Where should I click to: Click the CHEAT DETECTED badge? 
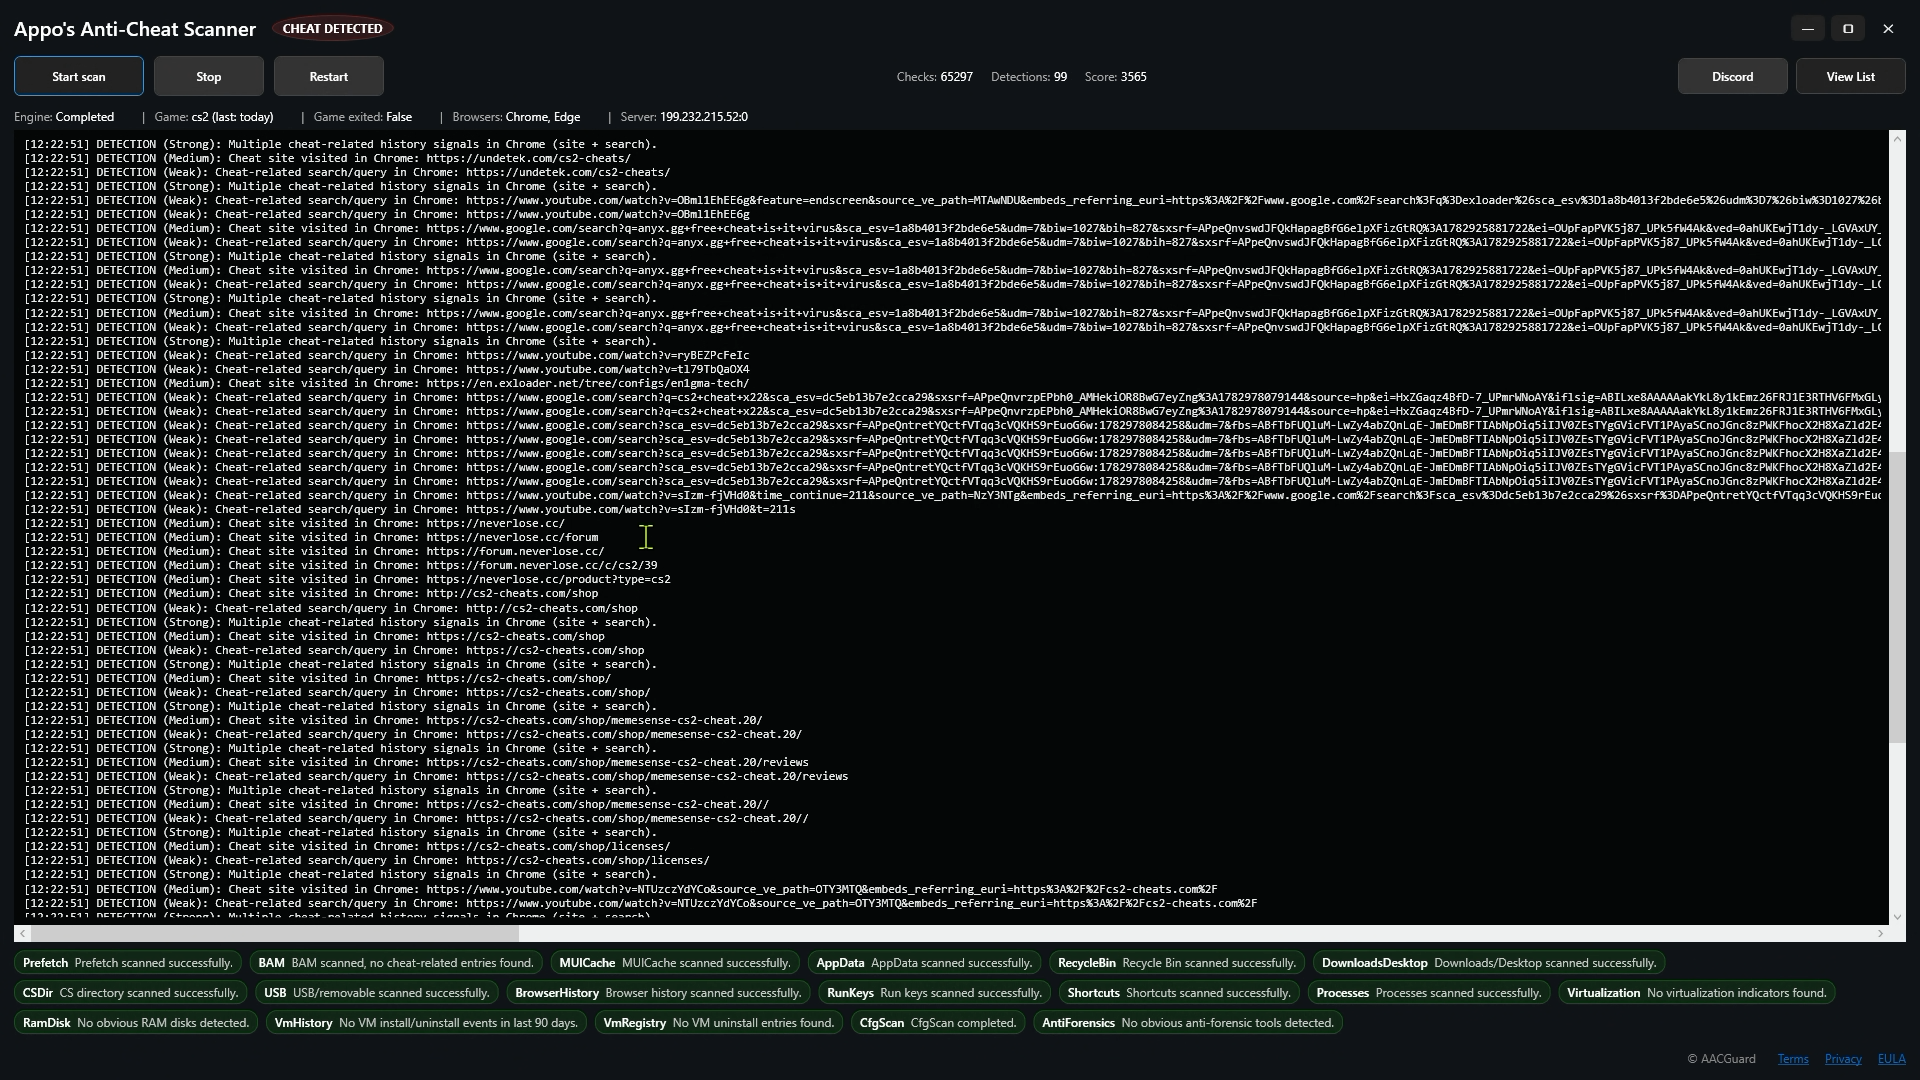pyautogui.click(x=332, y=29)
